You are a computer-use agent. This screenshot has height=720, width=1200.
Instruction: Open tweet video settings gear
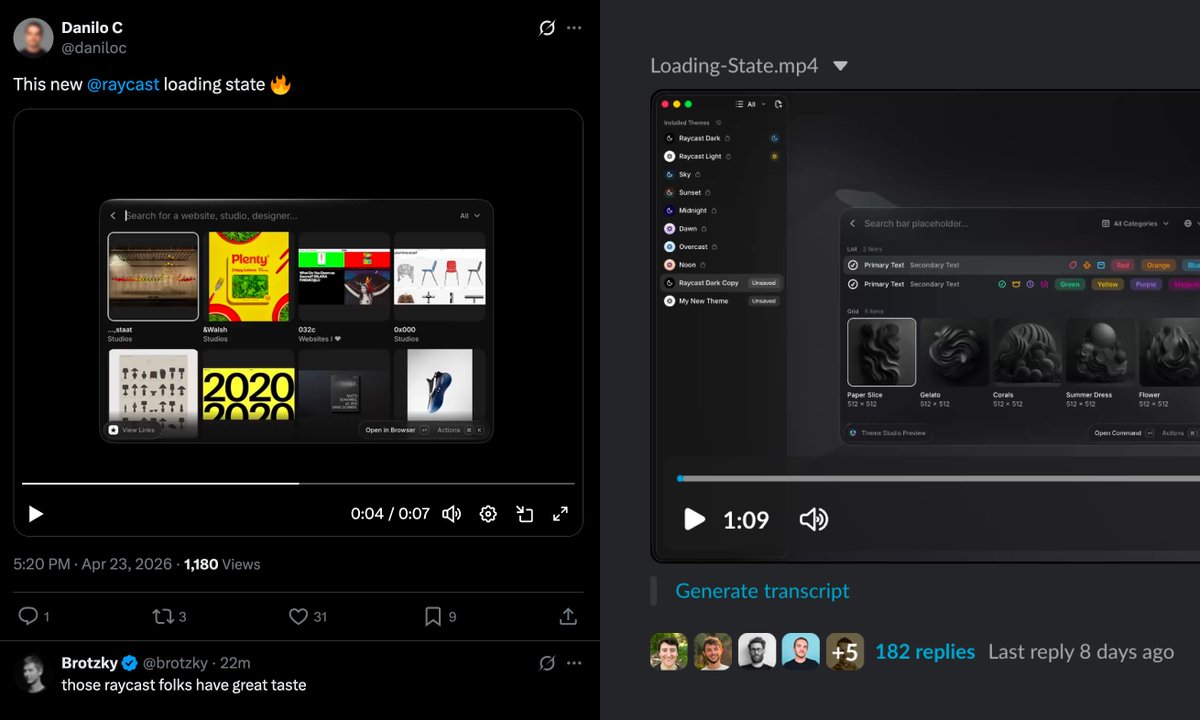click(x=488, y=514)
